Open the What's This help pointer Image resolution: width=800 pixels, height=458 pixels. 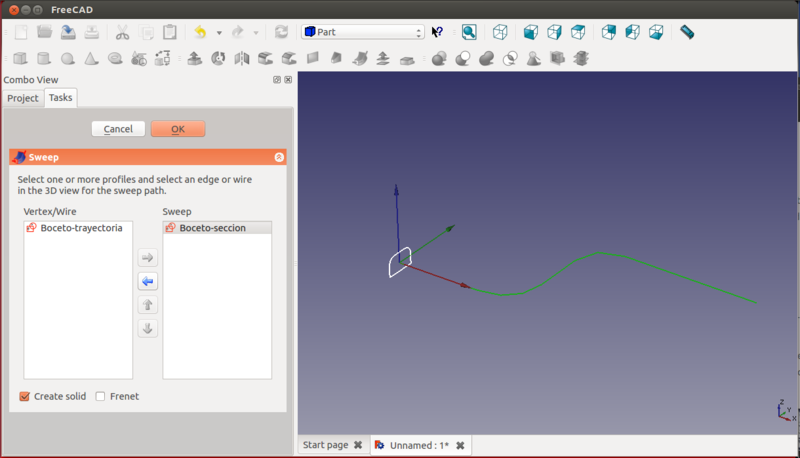(437, 32)
